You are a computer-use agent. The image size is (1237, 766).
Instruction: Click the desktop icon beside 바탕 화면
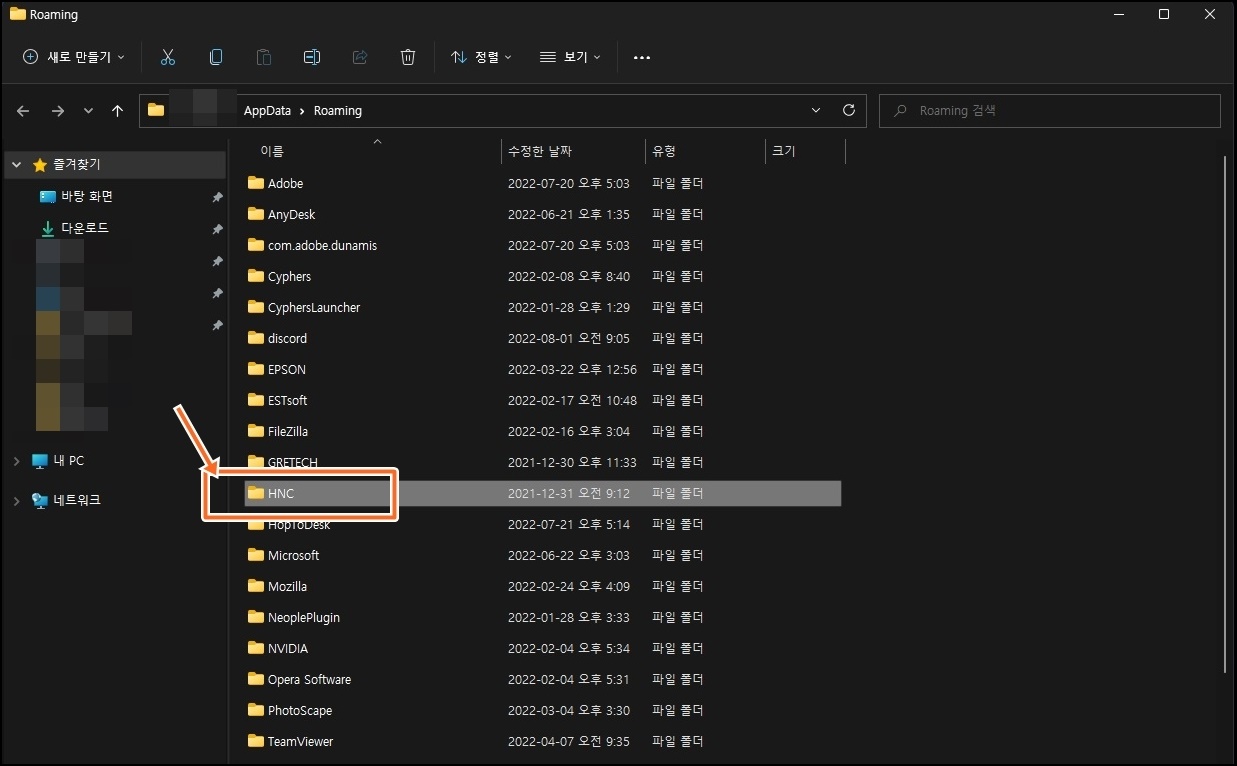pos(47,197)
